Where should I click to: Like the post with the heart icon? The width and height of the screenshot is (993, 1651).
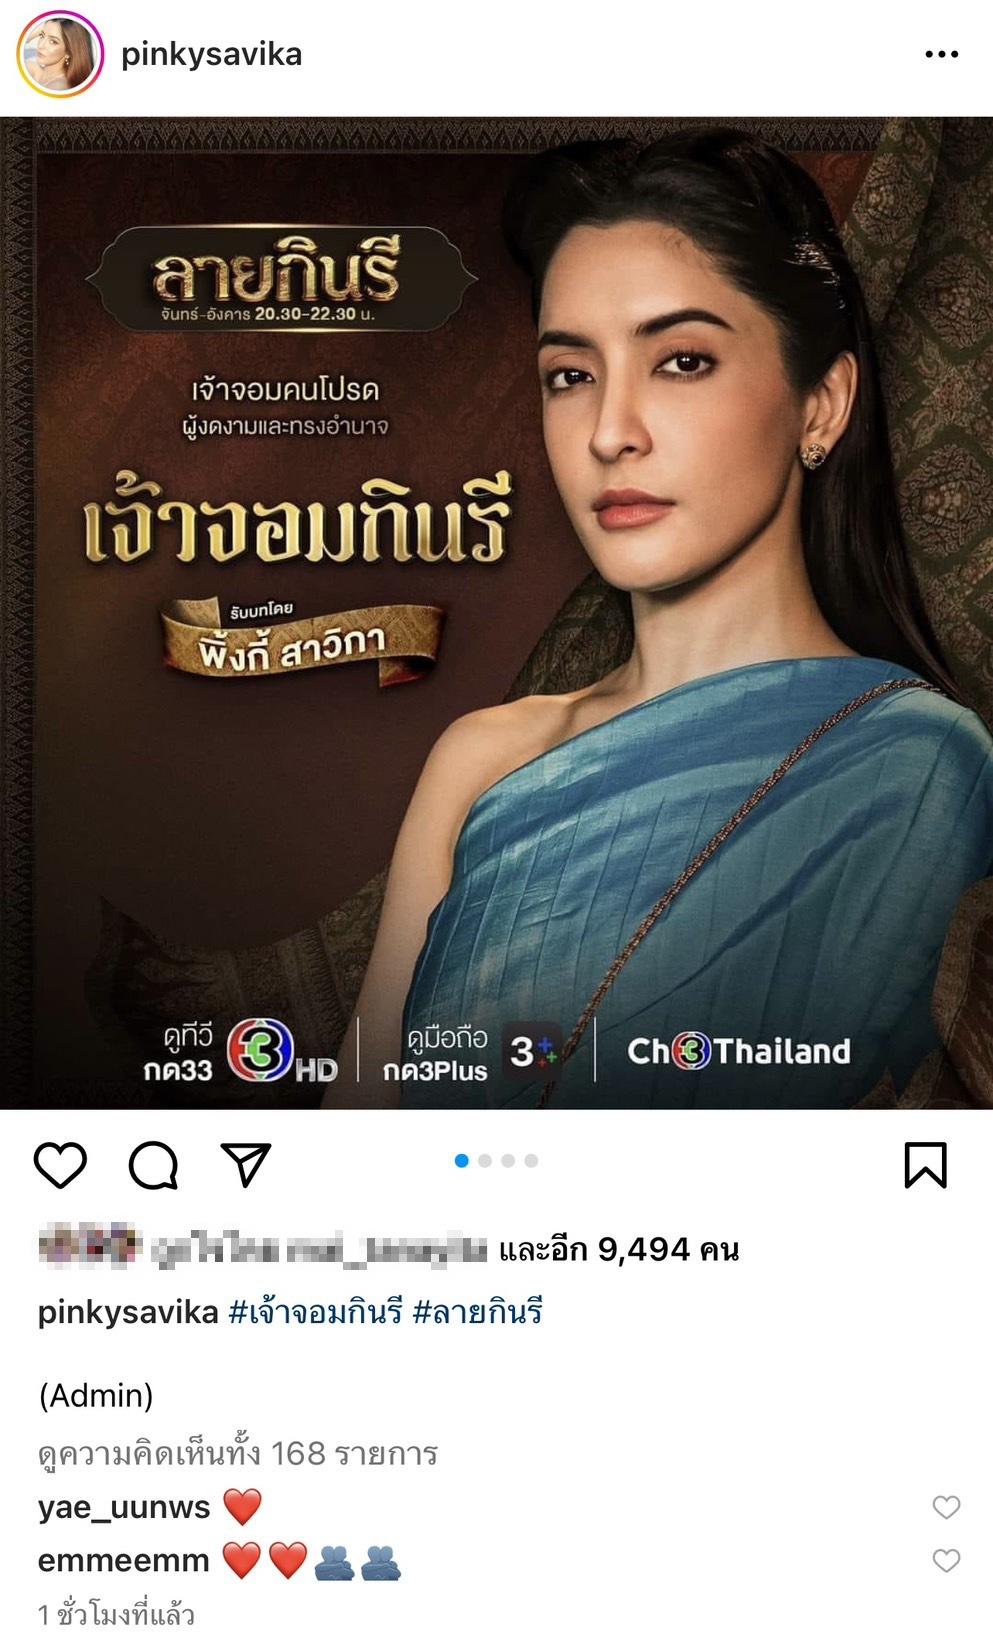pos(60,1165)
